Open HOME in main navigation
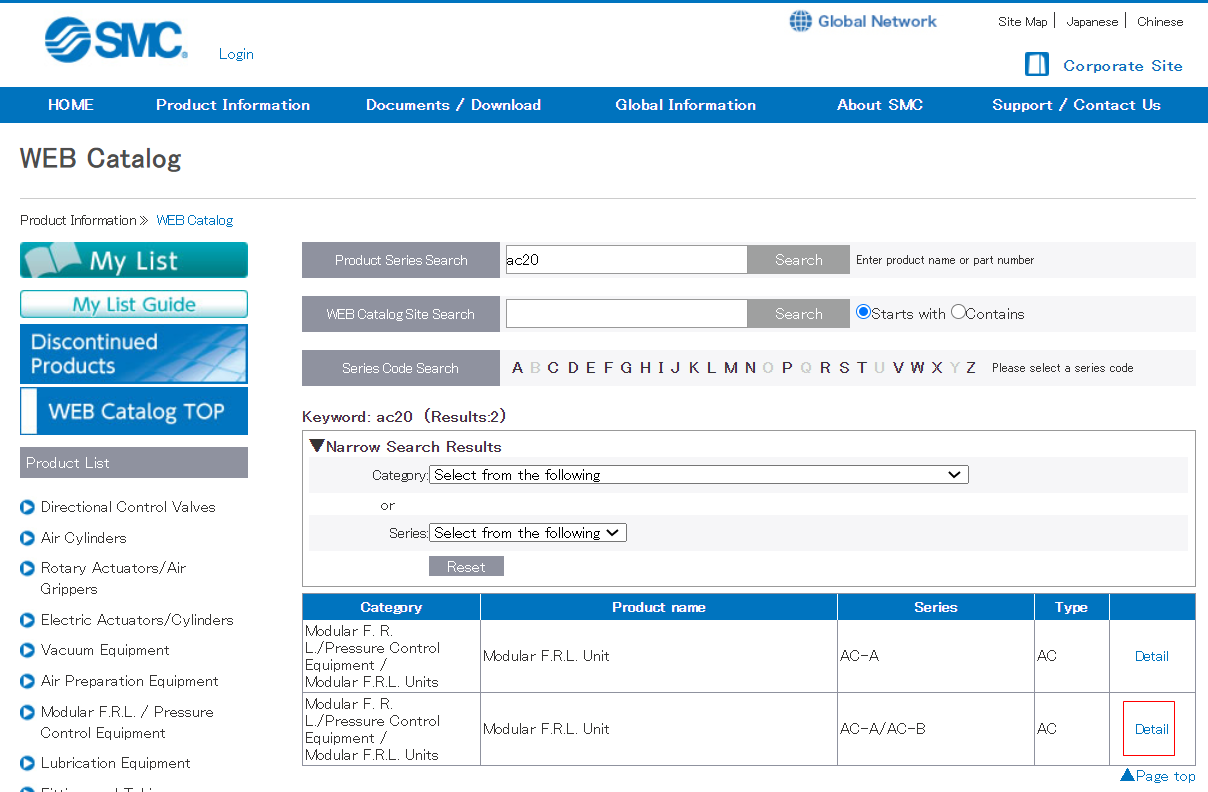Screen dimensions: 1208x792 [71, 105]
